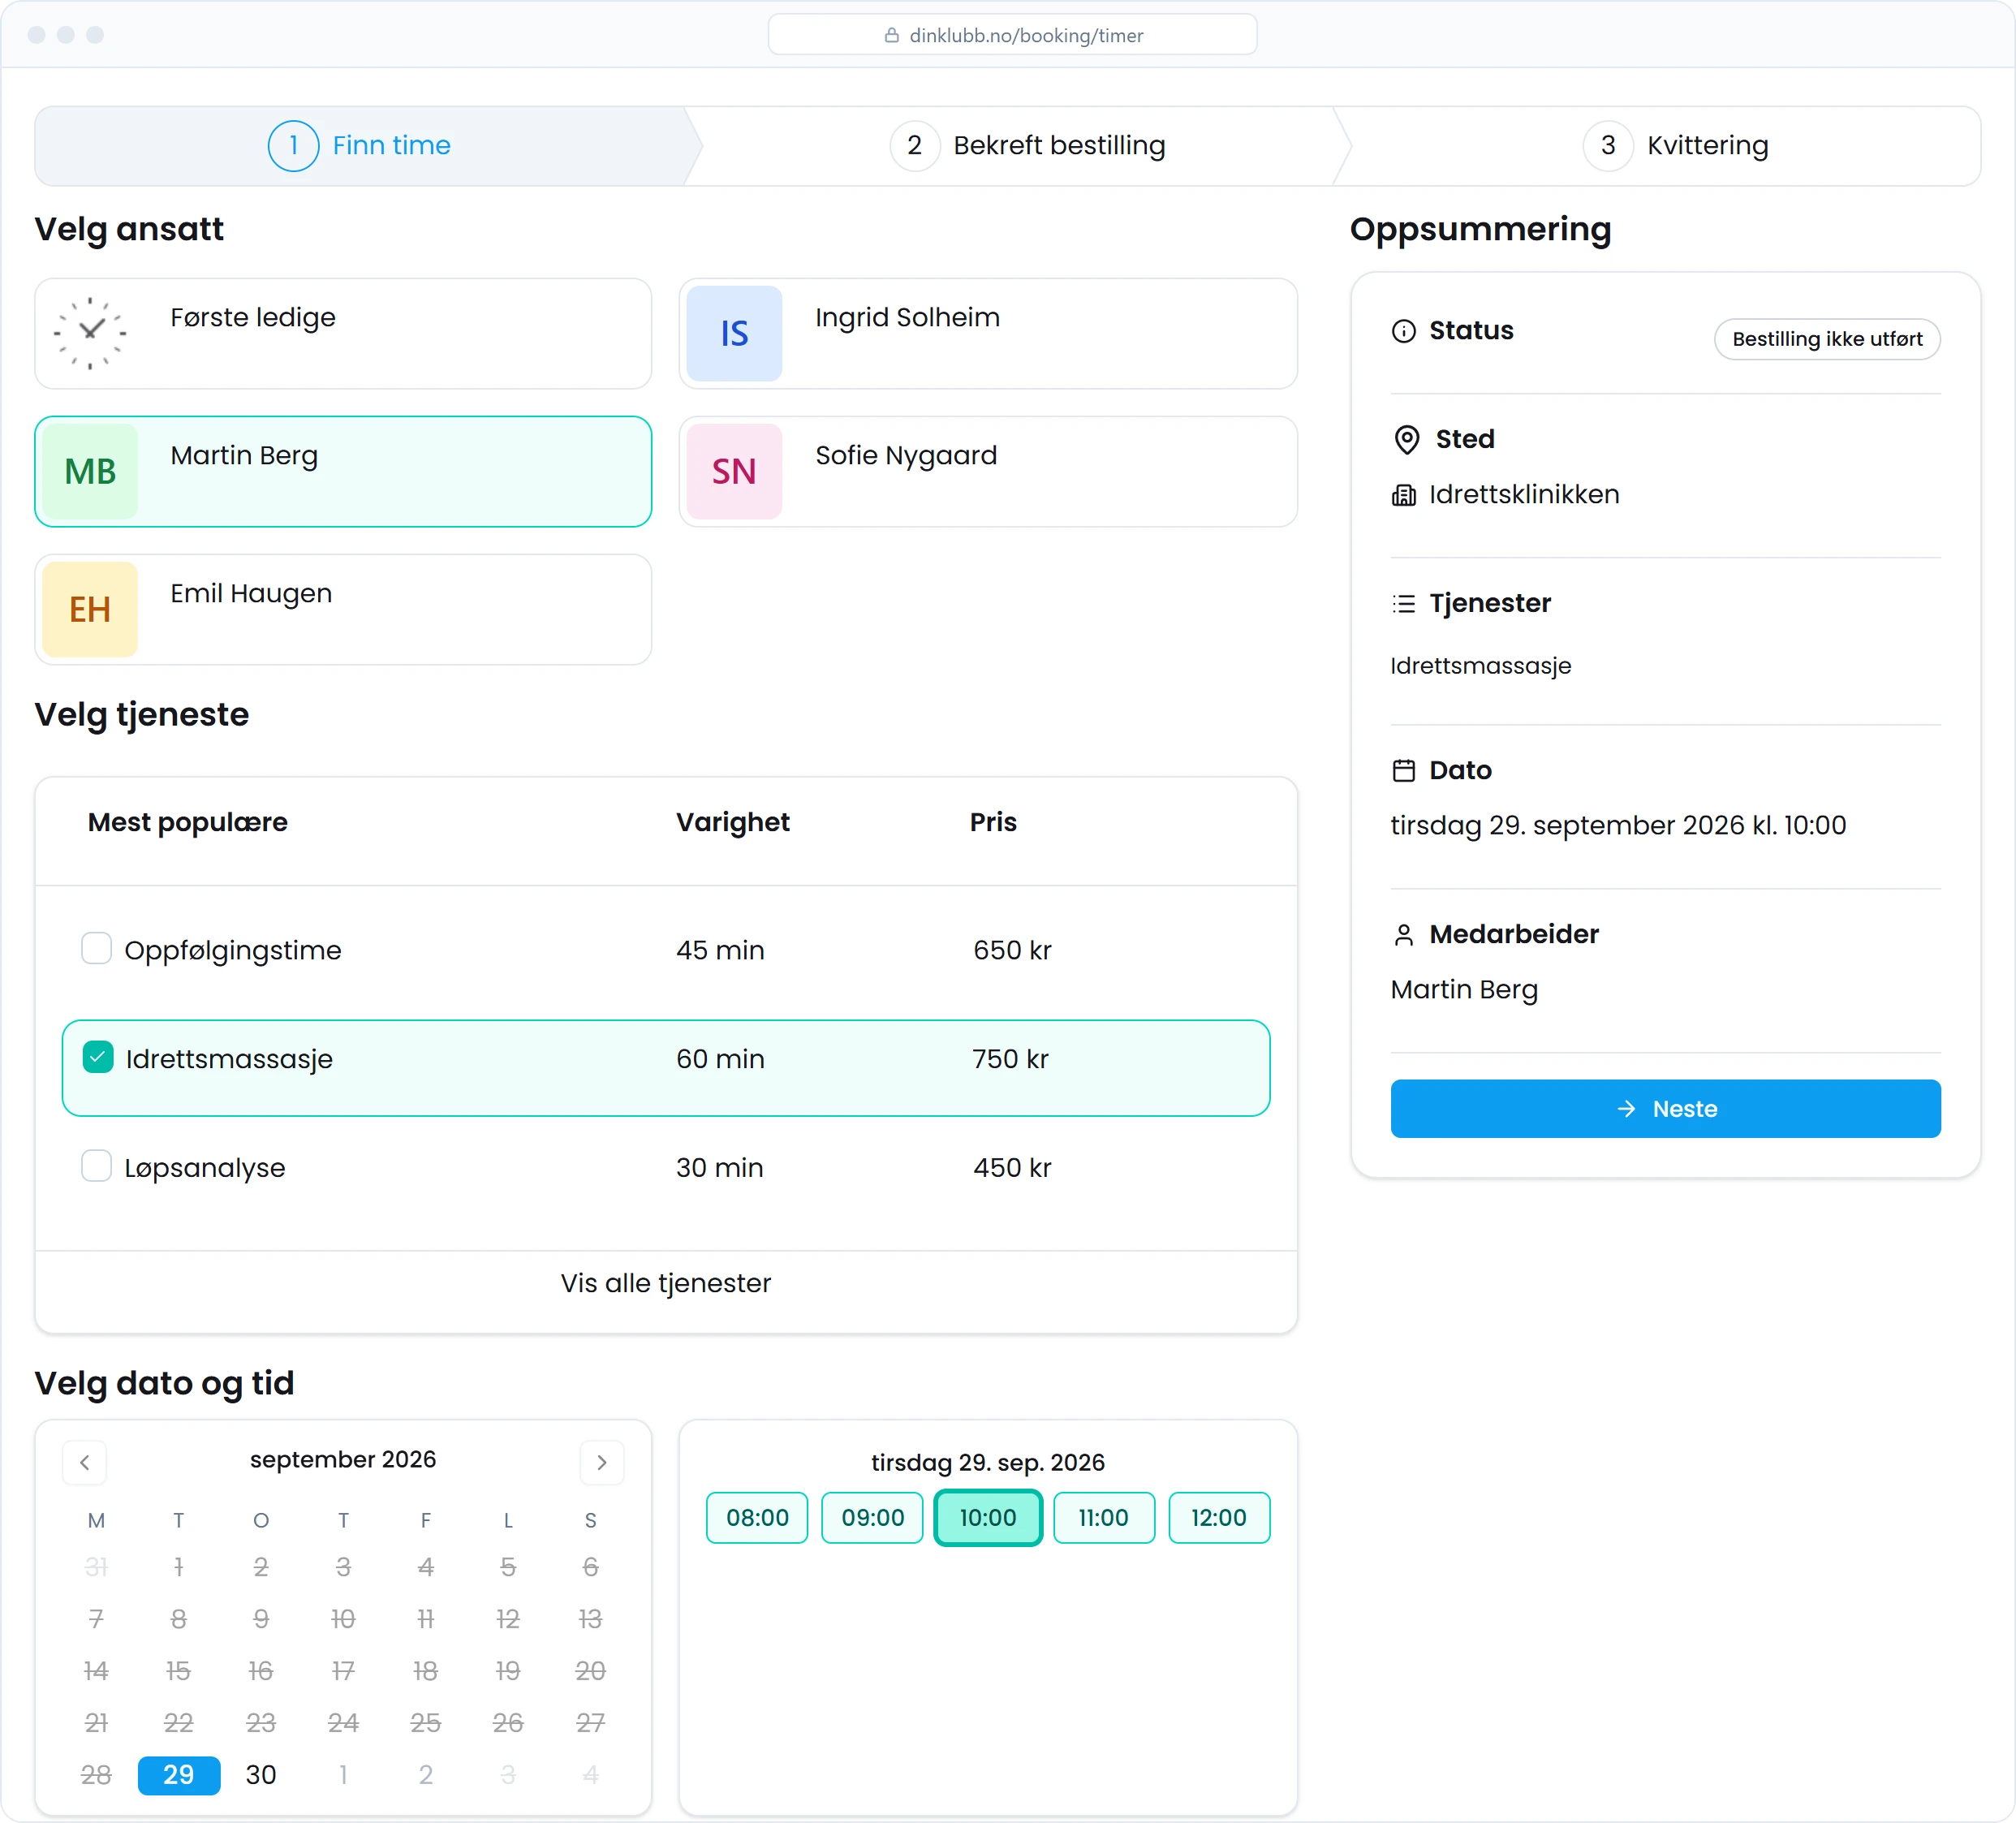2016x1823 pixels.
Task: Click the 30 min duration for Løpsanalyse
Action: tap(720, 1167)
